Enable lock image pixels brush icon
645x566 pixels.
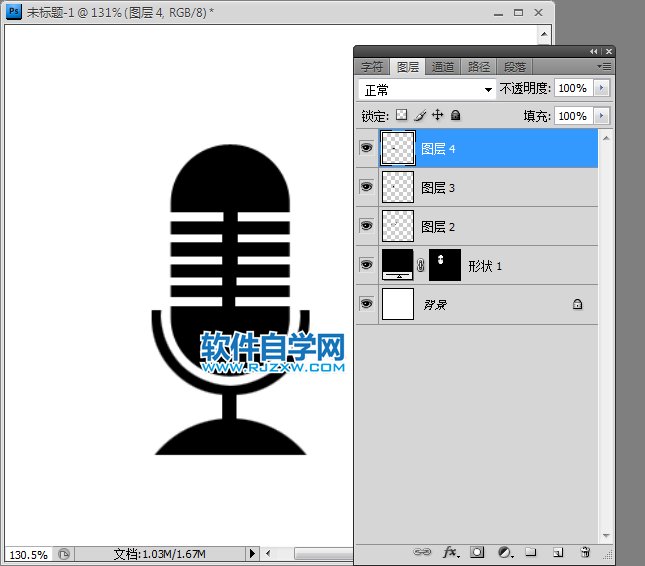point(420,115)
